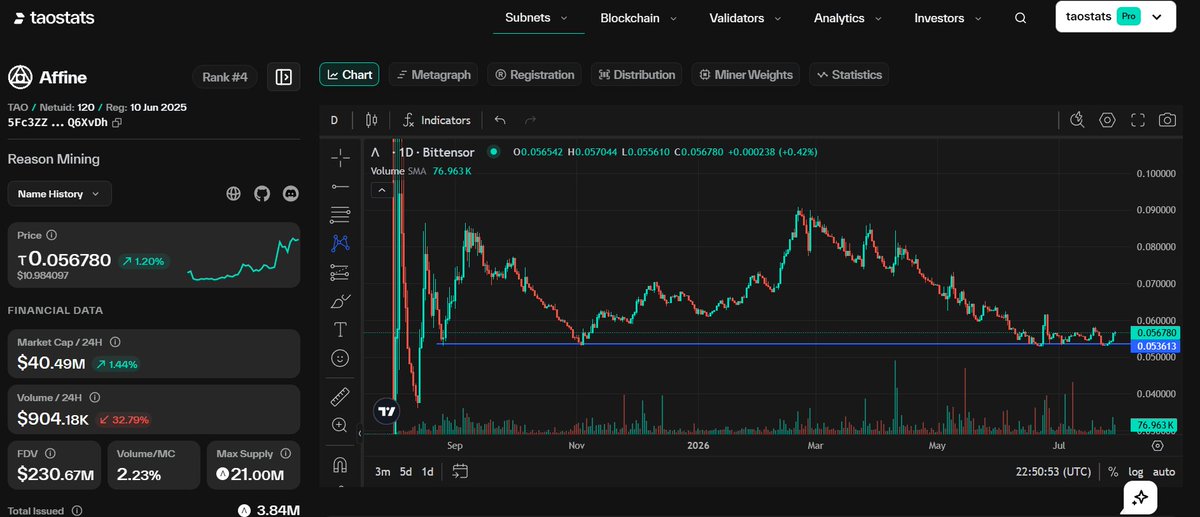Viewport: 1200px width, 517px height.
Task: Open the candlestick chart style selector
Action: coord(372,120)
